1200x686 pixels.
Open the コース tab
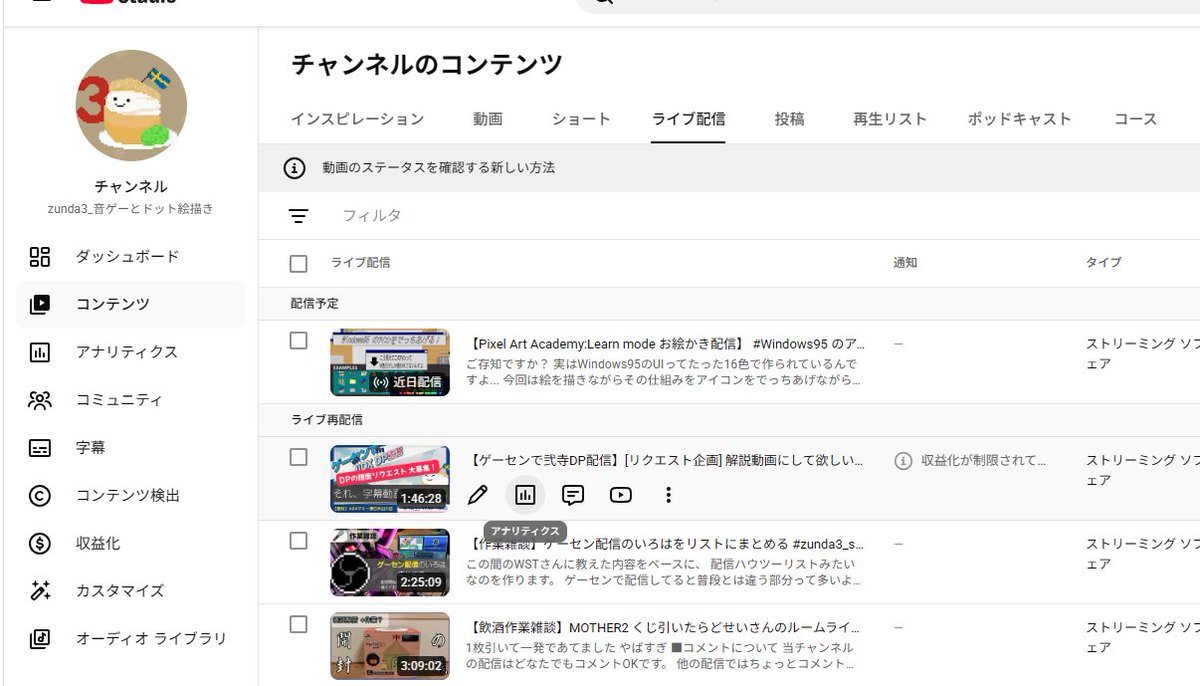[1136, 119]
